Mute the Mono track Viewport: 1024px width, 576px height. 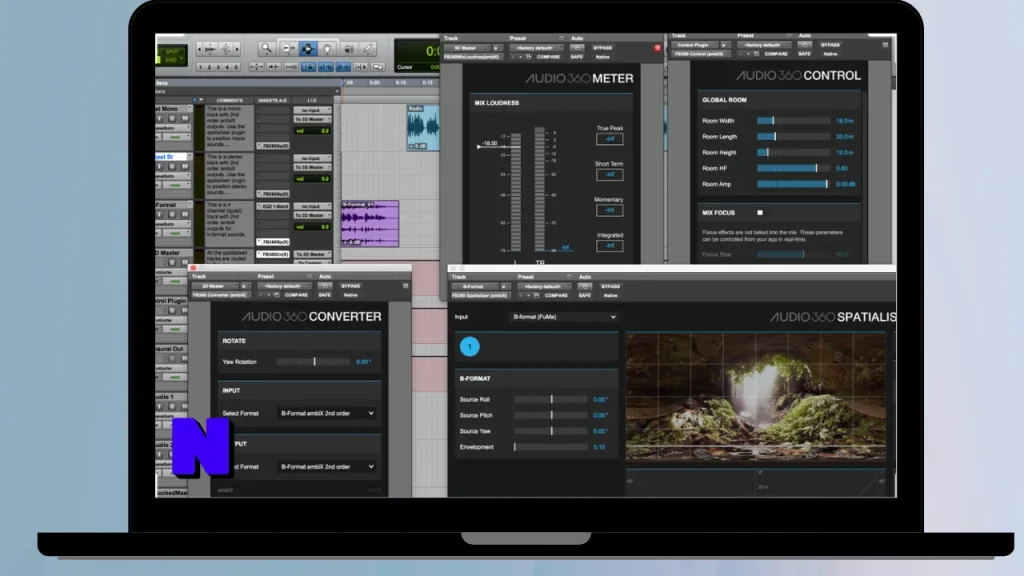(x=184, y=118)
